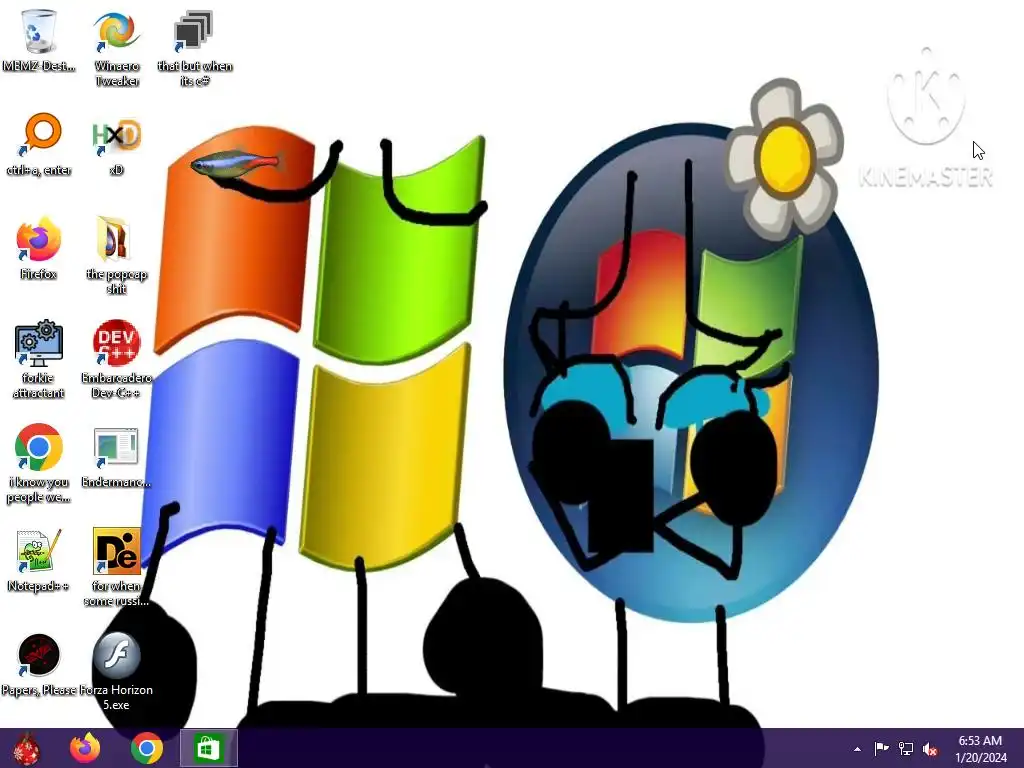Image resolution: width=1024 pixels, height=768 pixels.
Task: Click the muted volume tray icon
Action: coord(930,749)
